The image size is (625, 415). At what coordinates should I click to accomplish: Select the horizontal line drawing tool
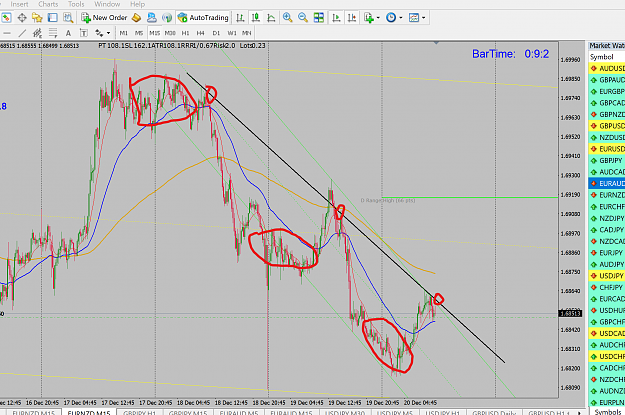pos(7,33)
